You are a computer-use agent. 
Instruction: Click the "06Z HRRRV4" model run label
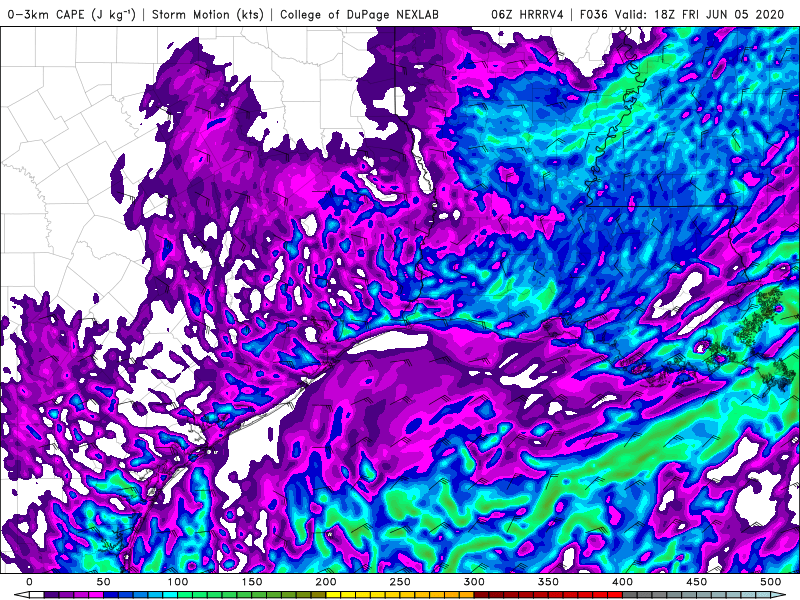[528, 14]
